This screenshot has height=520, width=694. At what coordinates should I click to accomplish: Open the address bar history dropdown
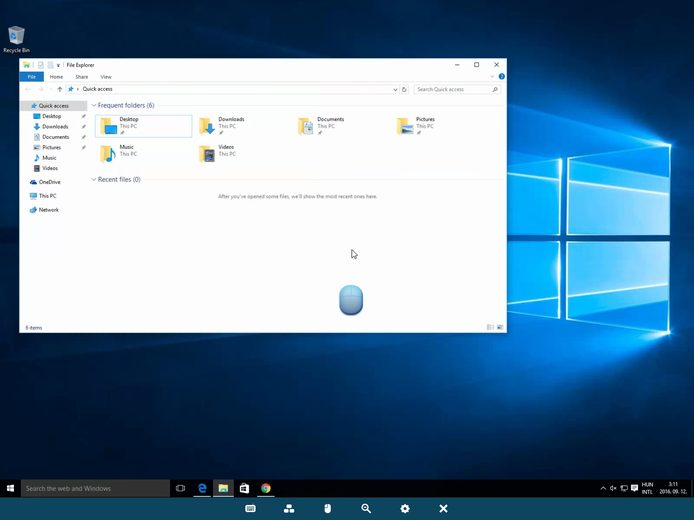[395, 89]
